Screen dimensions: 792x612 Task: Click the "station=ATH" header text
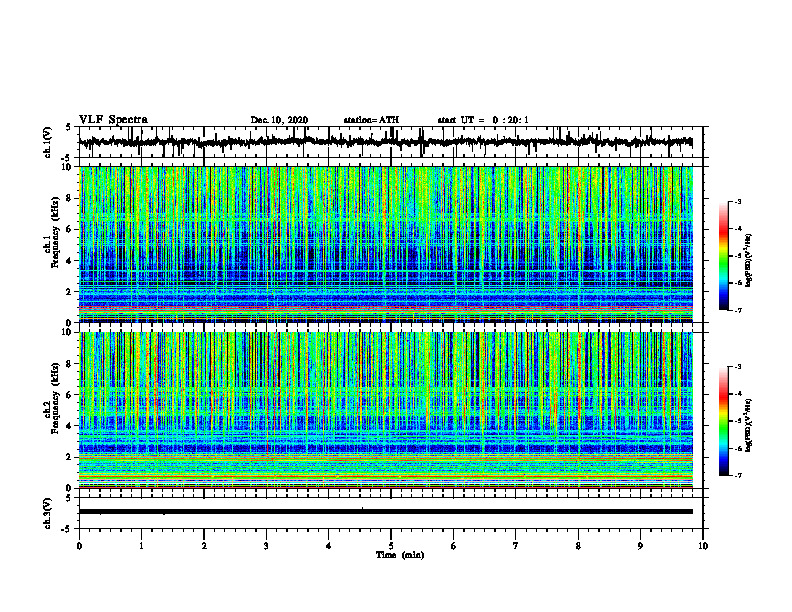[371, 120]
